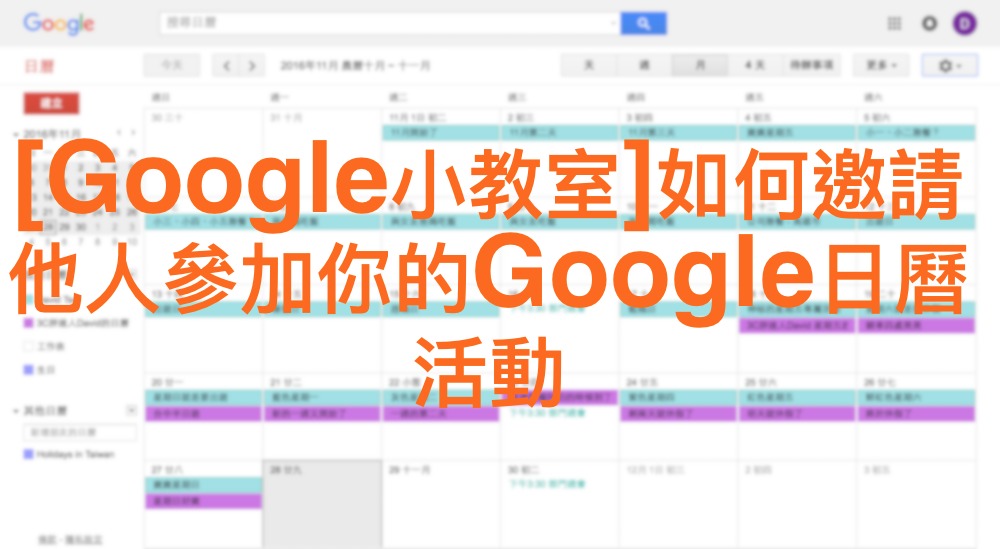Switch to Month view tab
Screen dimensions: 1000x549
pos(700,65)
